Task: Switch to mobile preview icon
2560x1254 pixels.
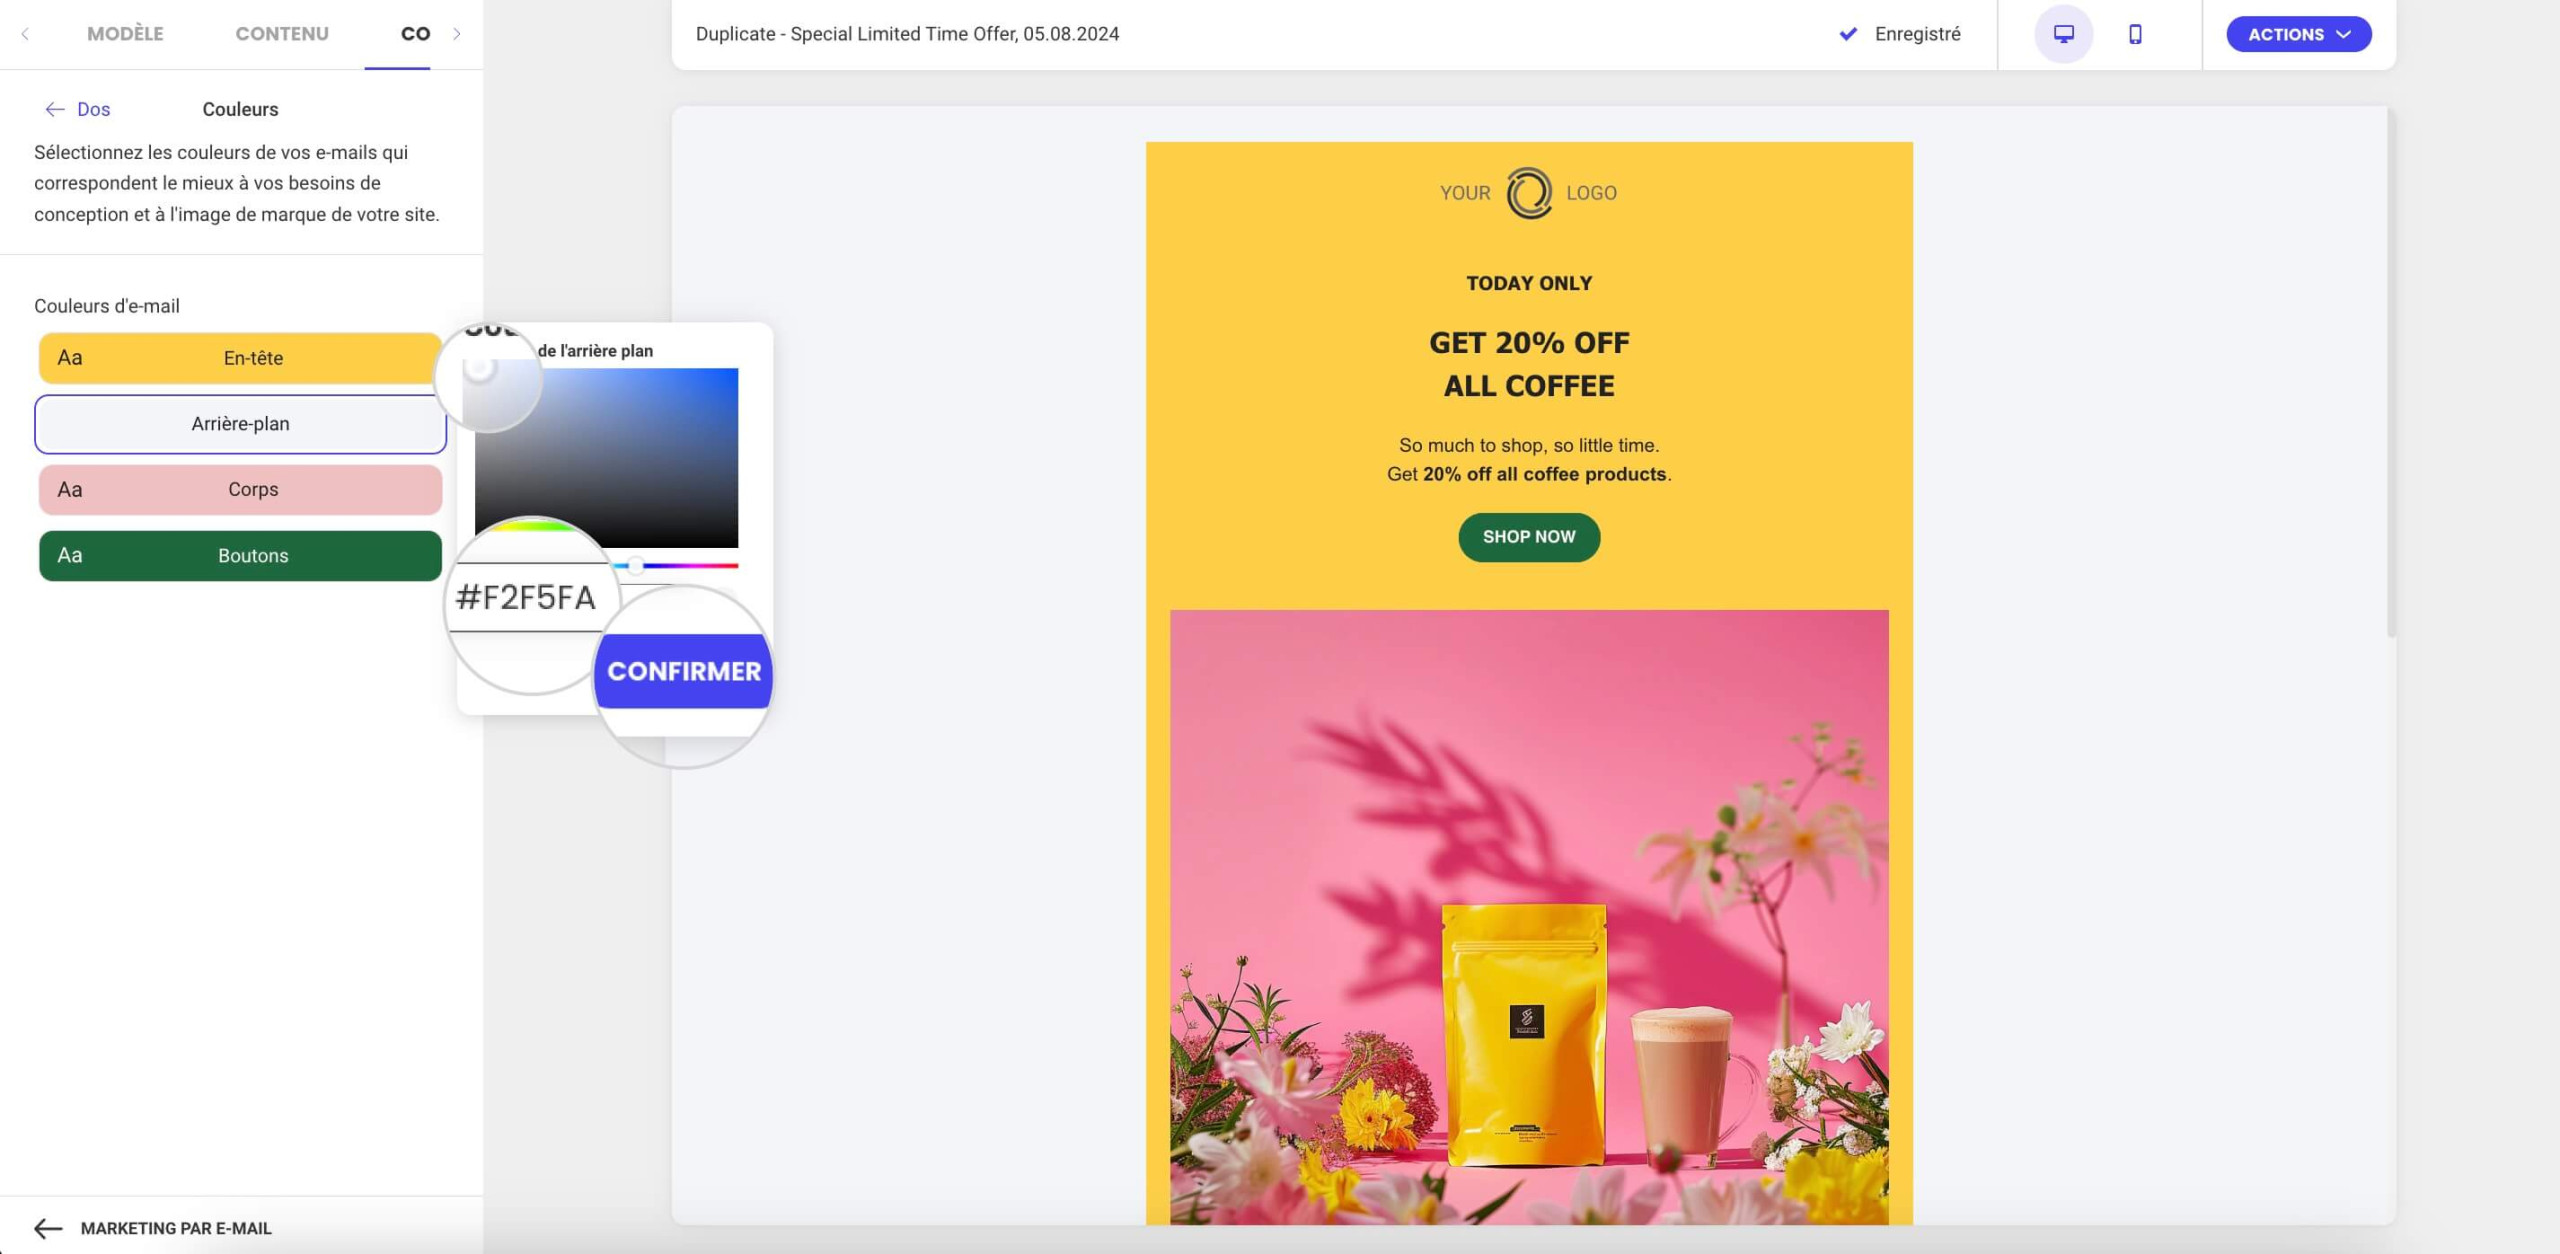Action: pos(2135,34)
